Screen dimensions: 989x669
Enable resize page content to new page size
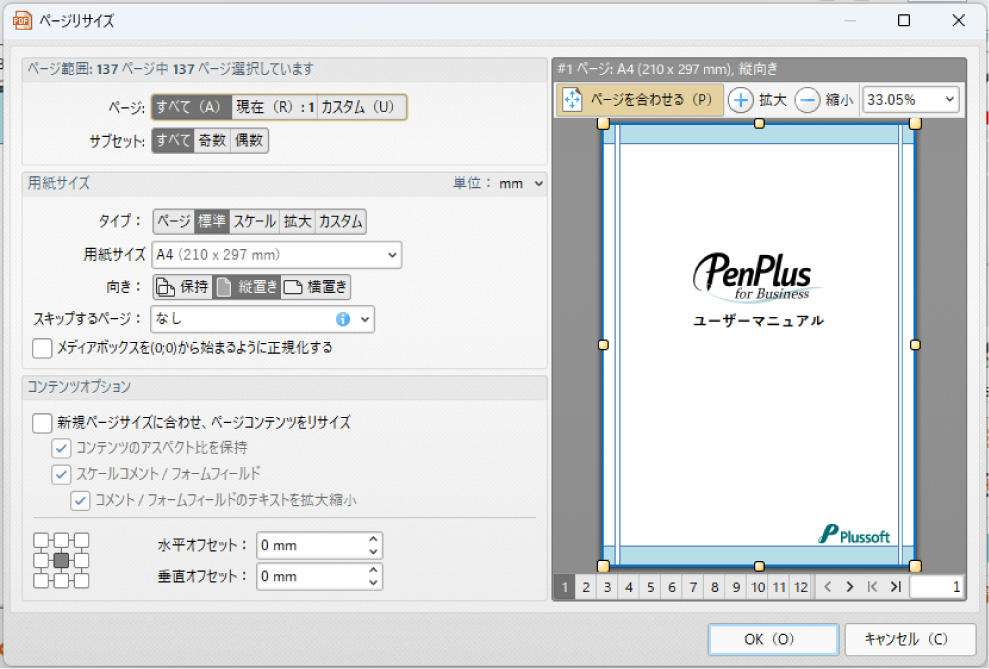[x=42, y=423]
